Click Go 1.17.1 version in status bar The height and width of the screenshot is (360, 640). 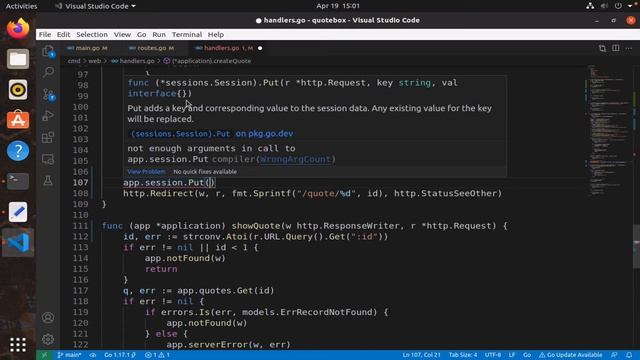(120, 355)
